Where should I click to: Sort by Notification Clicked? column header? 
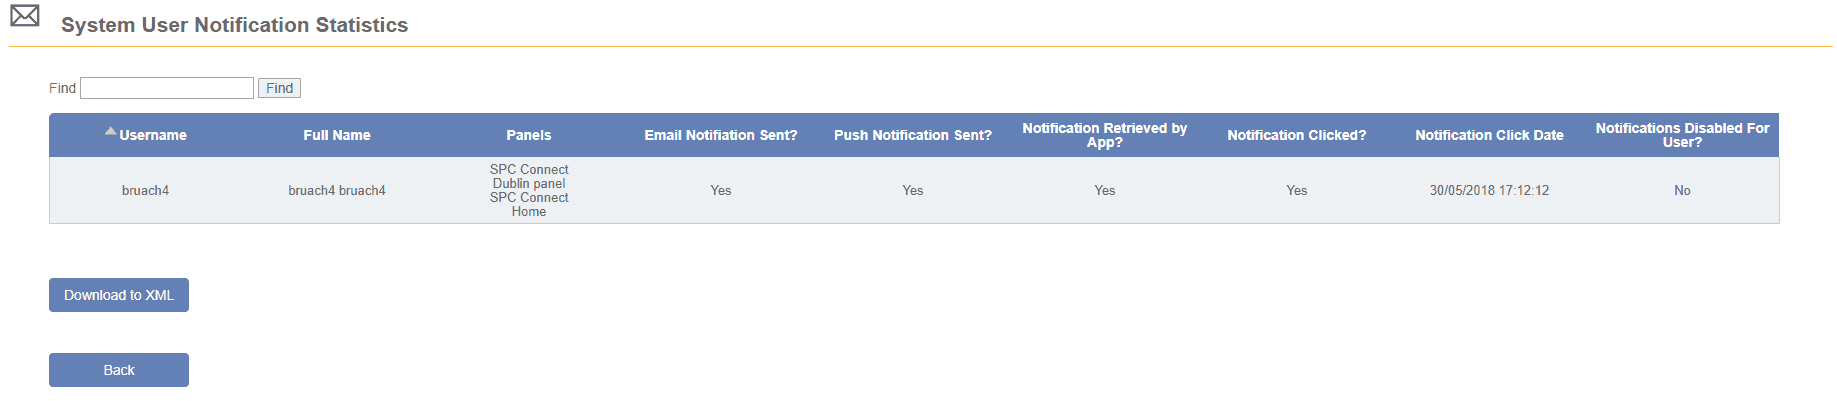click(1296, 135)
